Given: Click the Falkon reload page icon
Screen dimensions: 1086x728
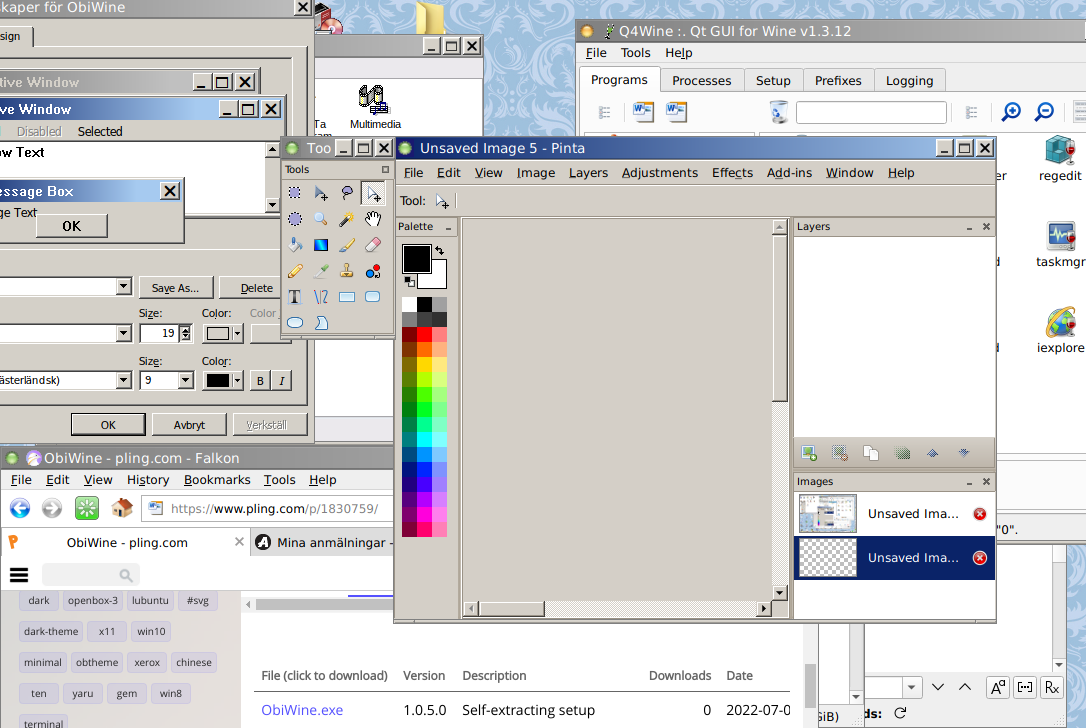Looking at the screenshot, I should point(87,508).
